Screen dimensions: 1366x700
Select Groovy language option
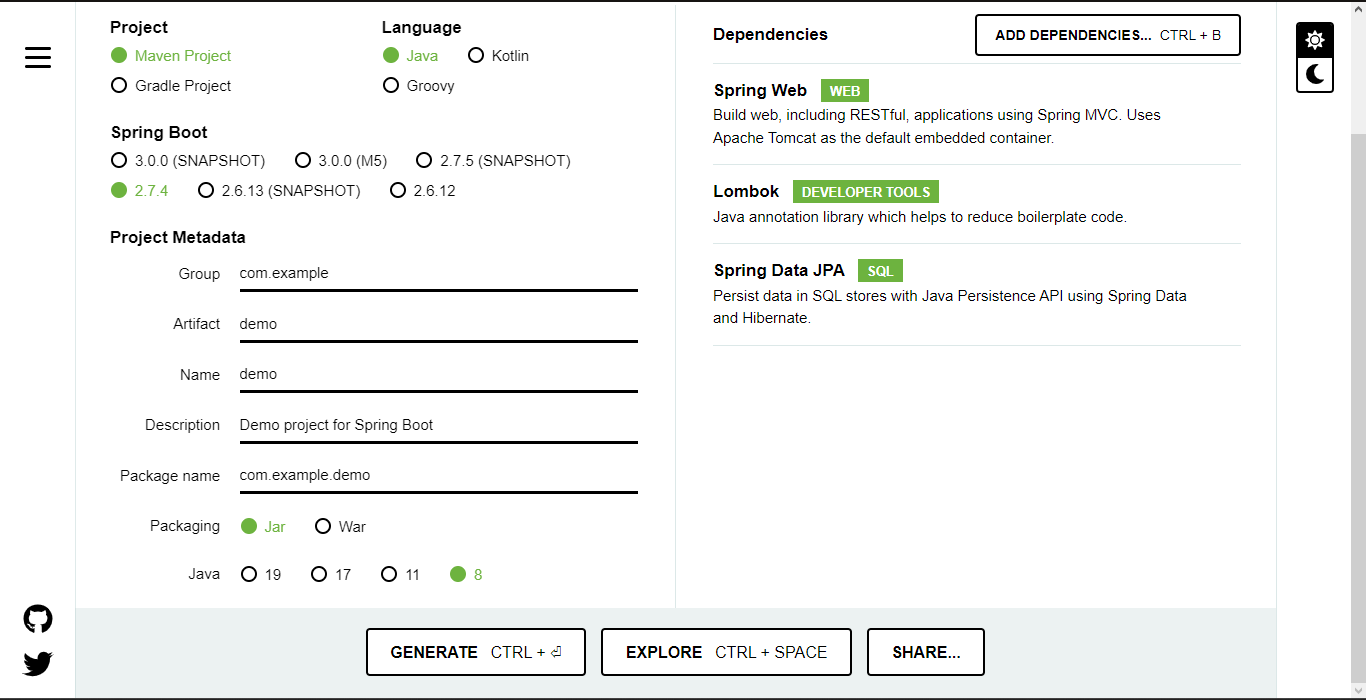(418, 86)
